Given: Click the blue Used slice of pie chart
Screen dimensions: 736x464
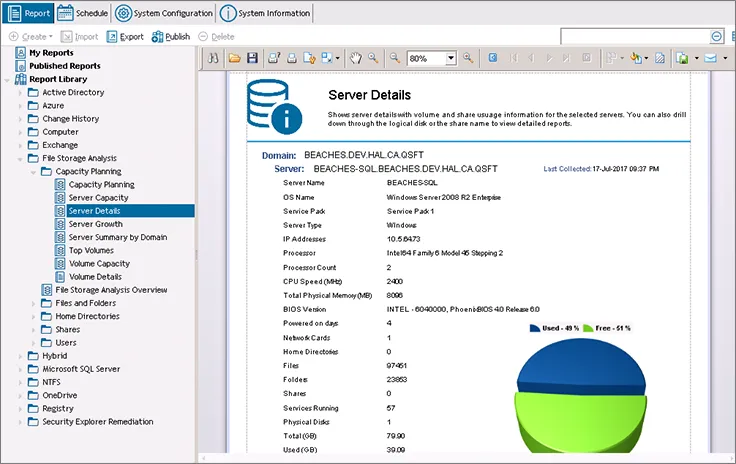Looking at the screenshot, I should point(581,366).
